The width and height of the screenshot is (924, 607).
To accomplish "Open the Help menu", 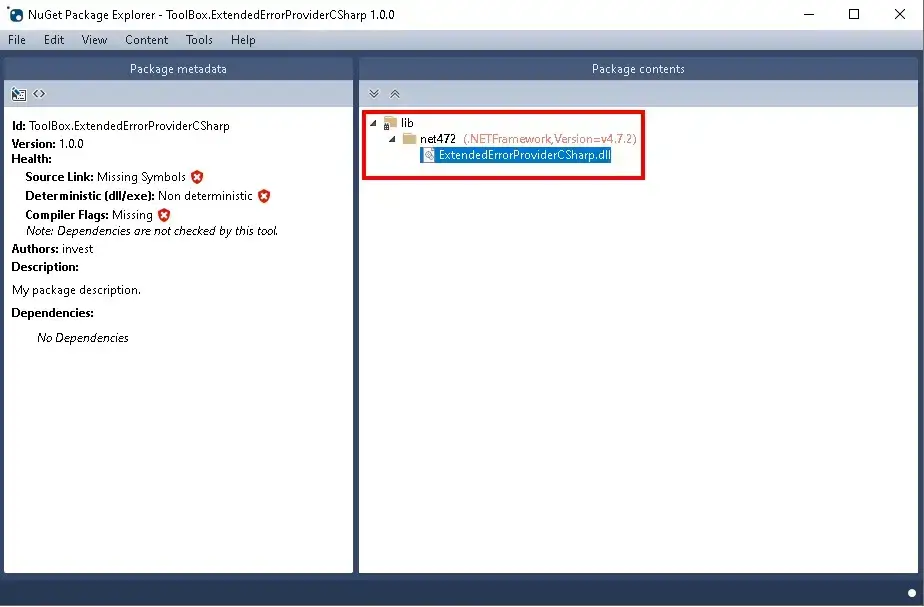I will point(243,40).
